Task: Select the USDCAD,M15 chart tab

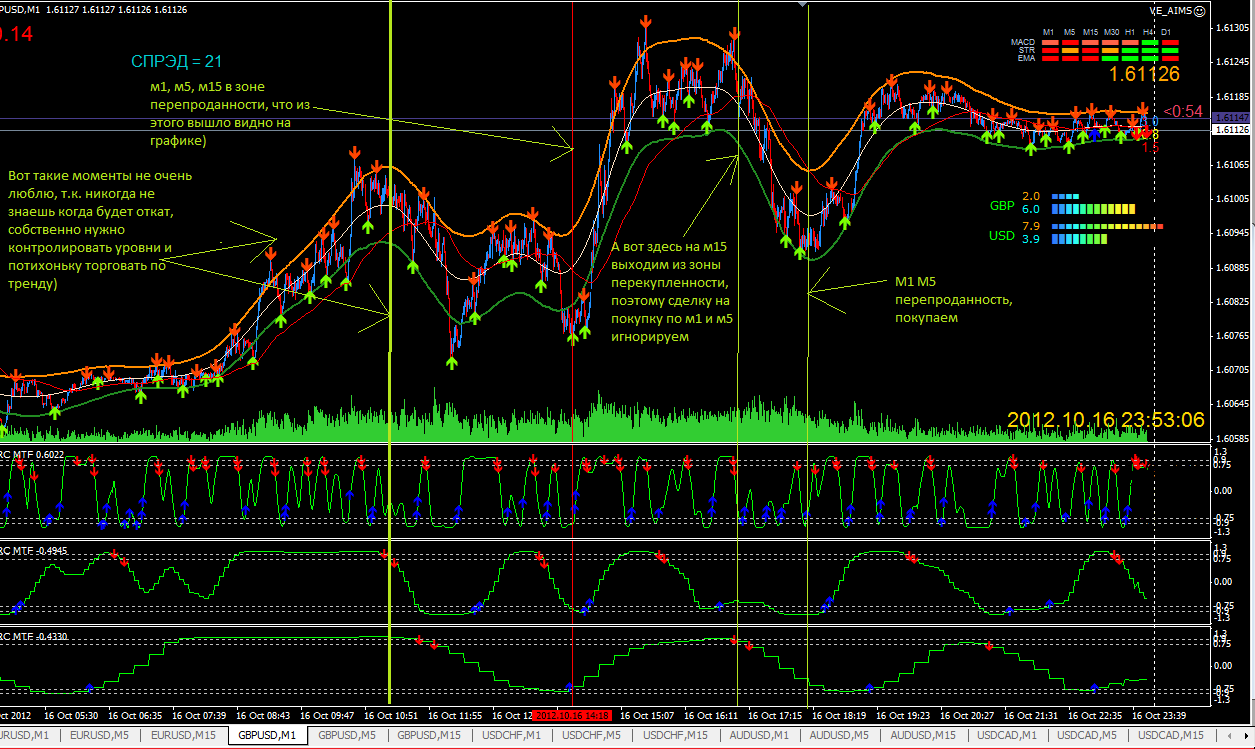Action: 1171,736
